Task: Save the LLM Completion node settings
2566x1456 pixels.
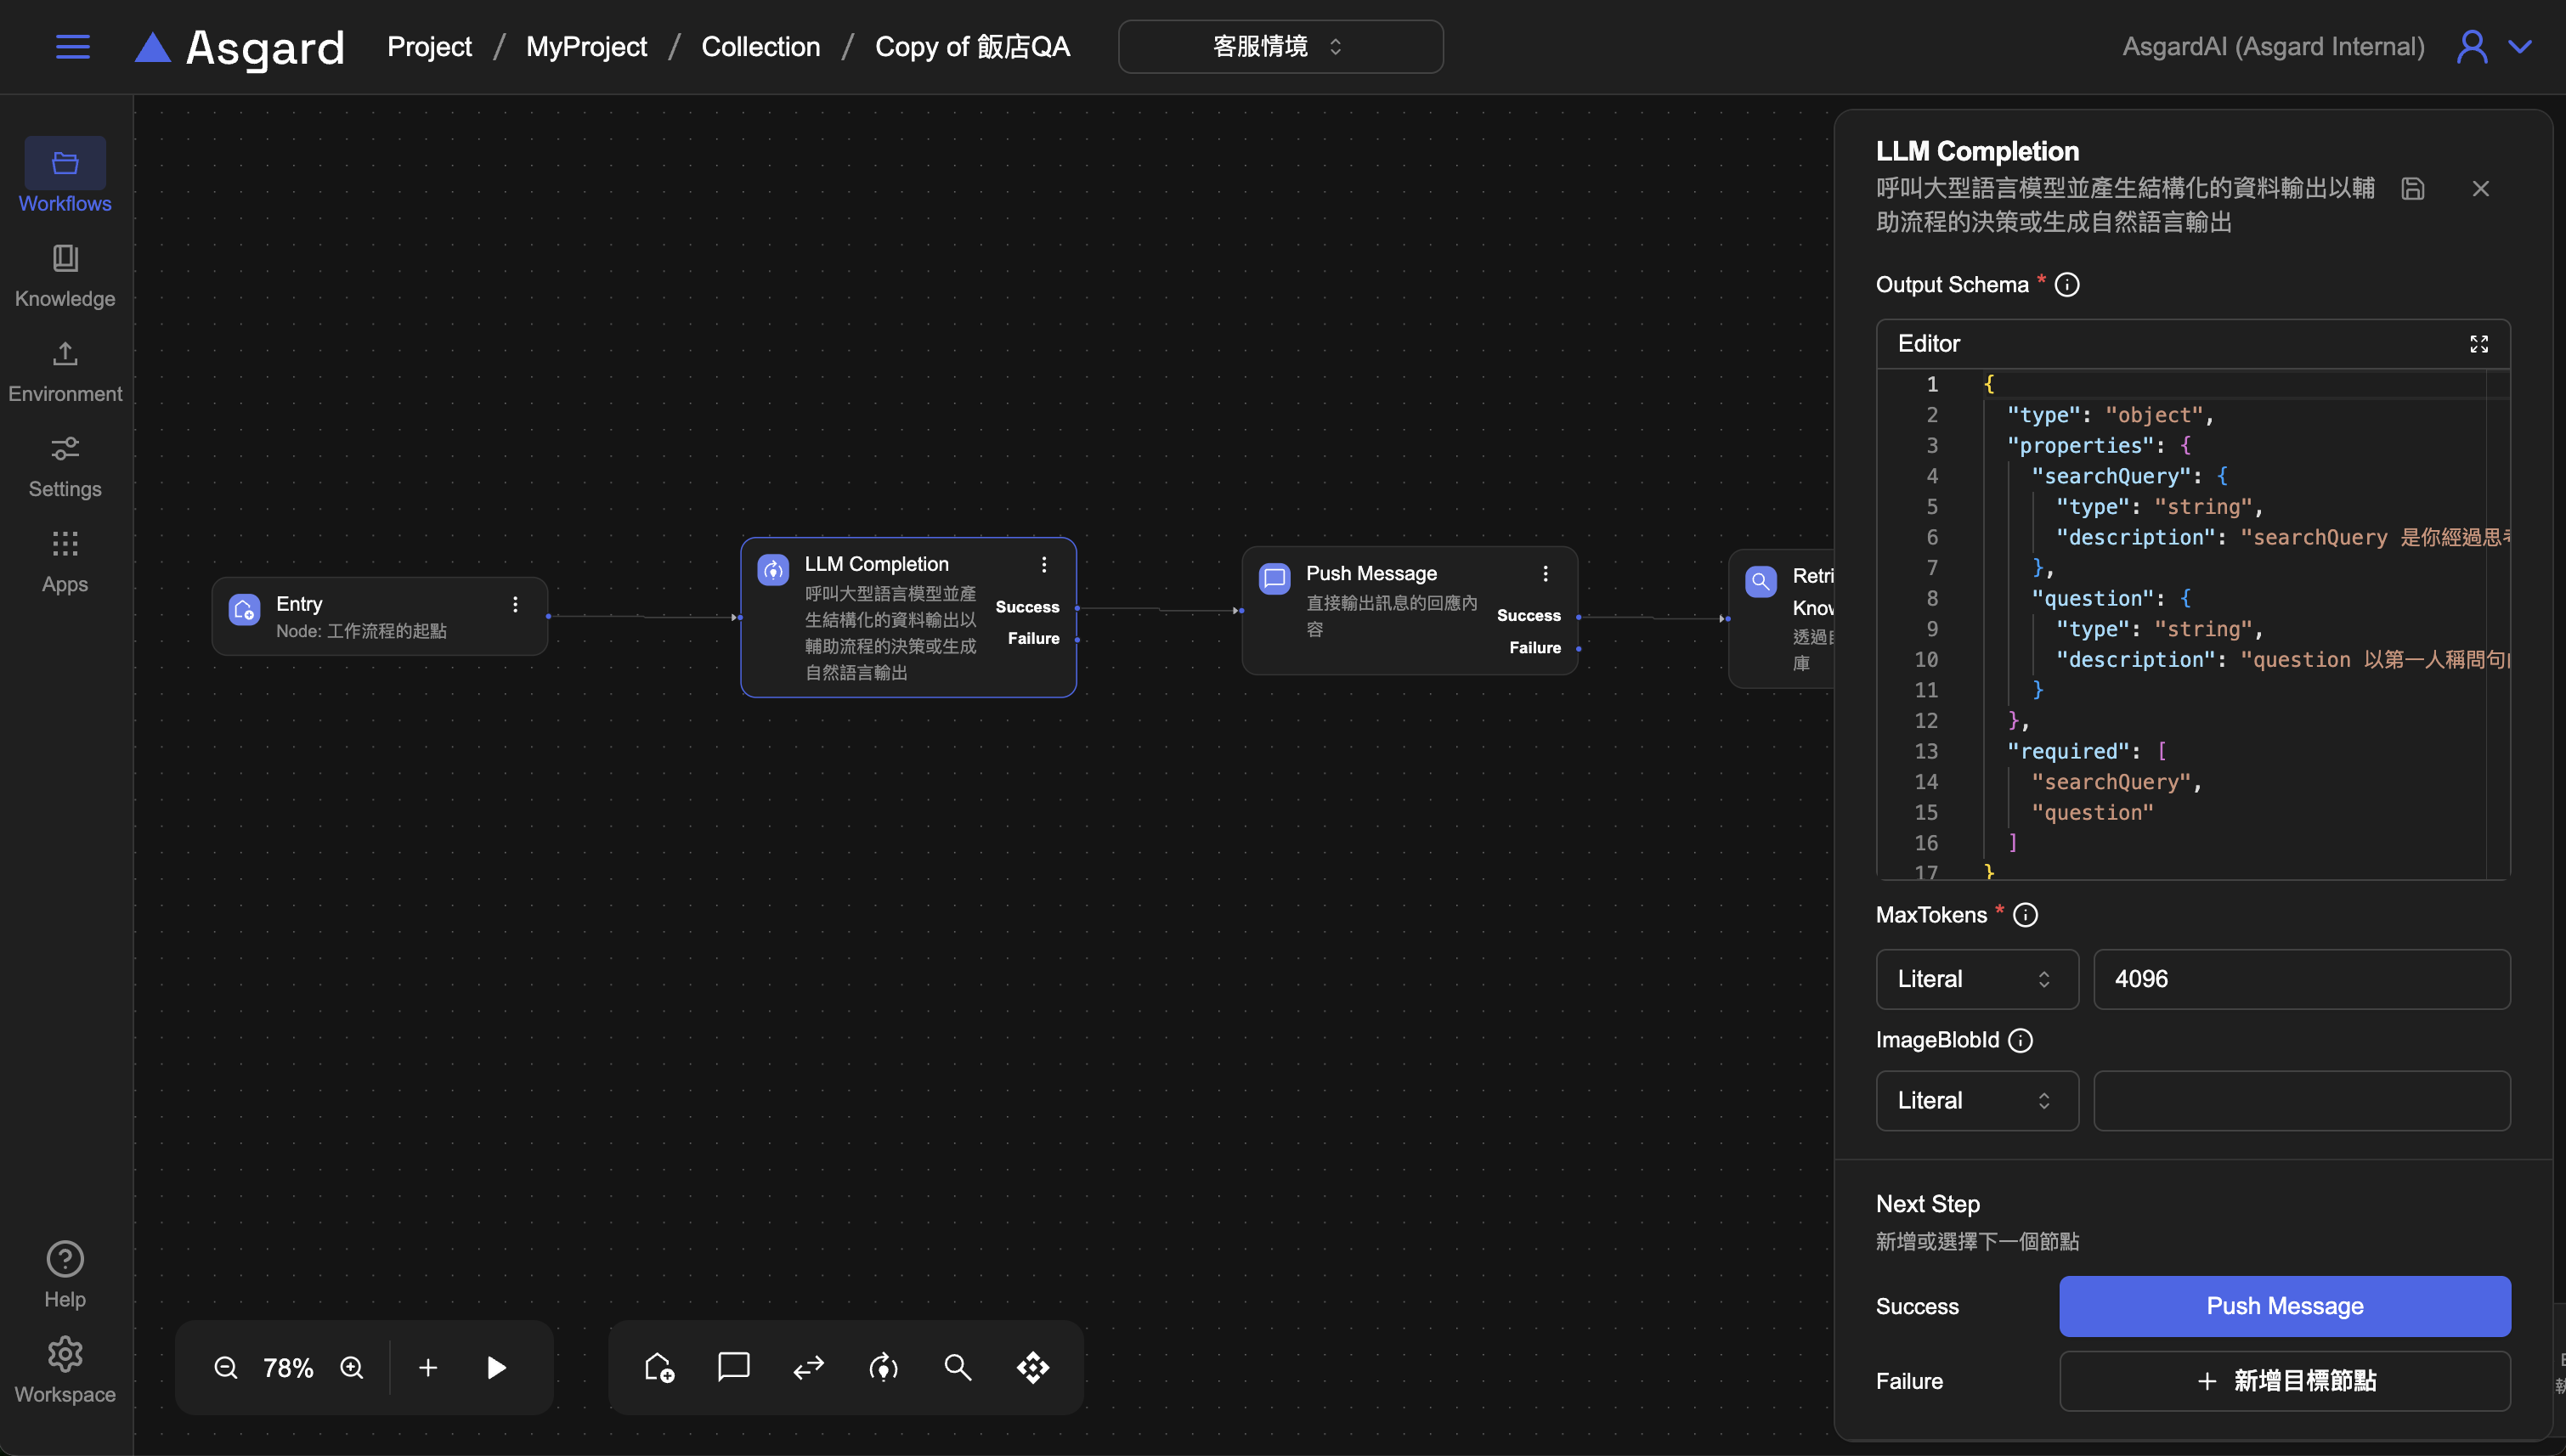Action: [x=2412, y=189]
